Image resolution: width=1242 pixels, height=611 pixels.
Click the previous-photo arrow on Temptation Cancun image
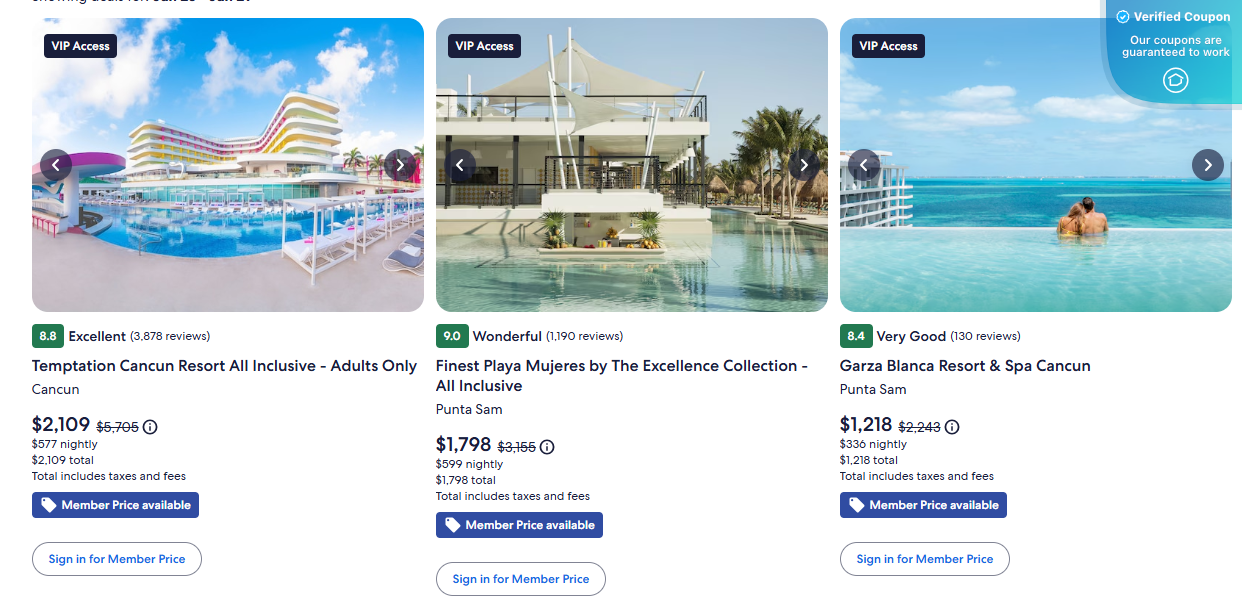56,164
